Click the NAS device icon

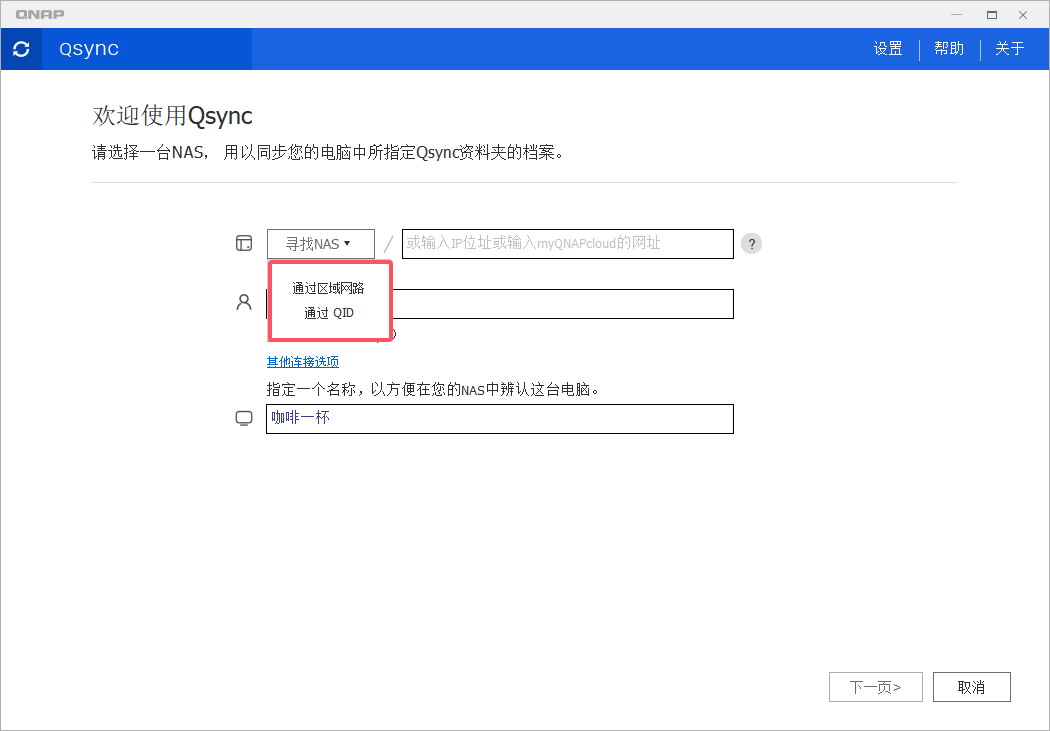244,243
